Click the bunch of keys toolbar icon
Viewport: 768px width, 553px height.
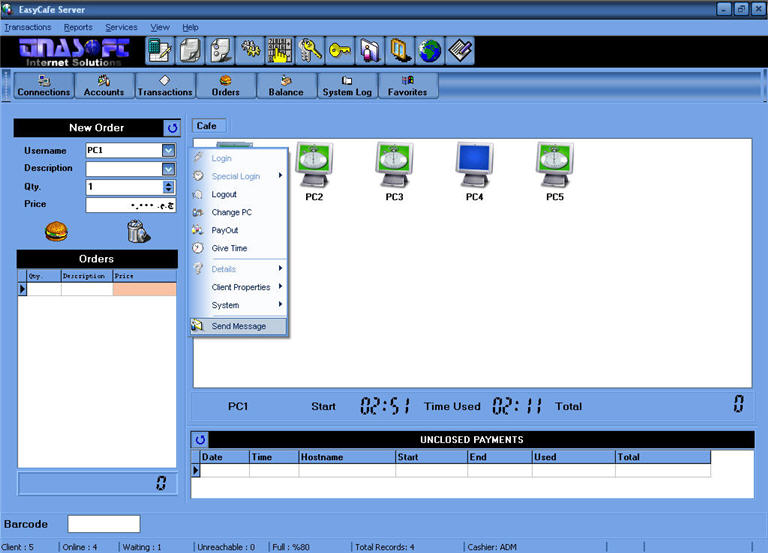[x=310, y=51]
